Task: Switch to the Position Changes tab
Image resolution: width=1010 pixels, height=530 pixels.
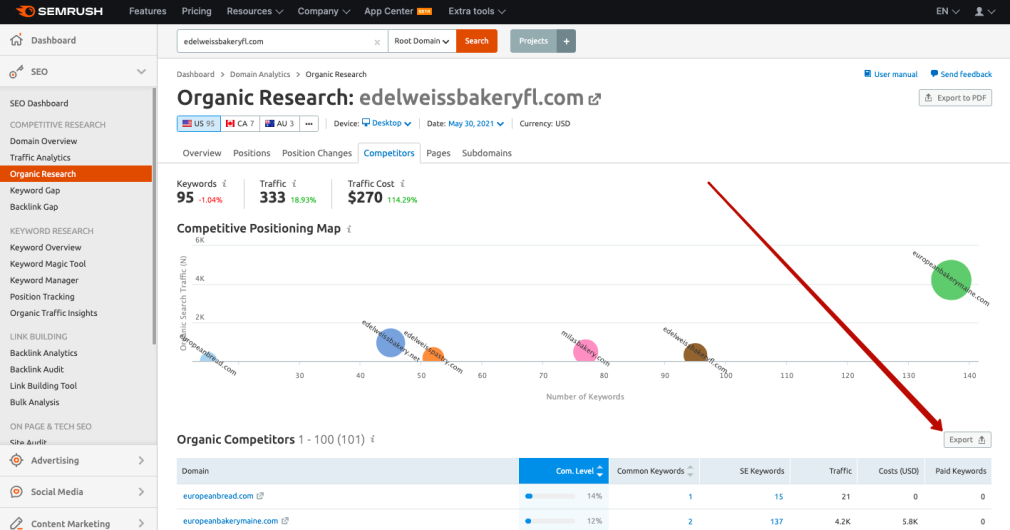Action: (316, 153)
